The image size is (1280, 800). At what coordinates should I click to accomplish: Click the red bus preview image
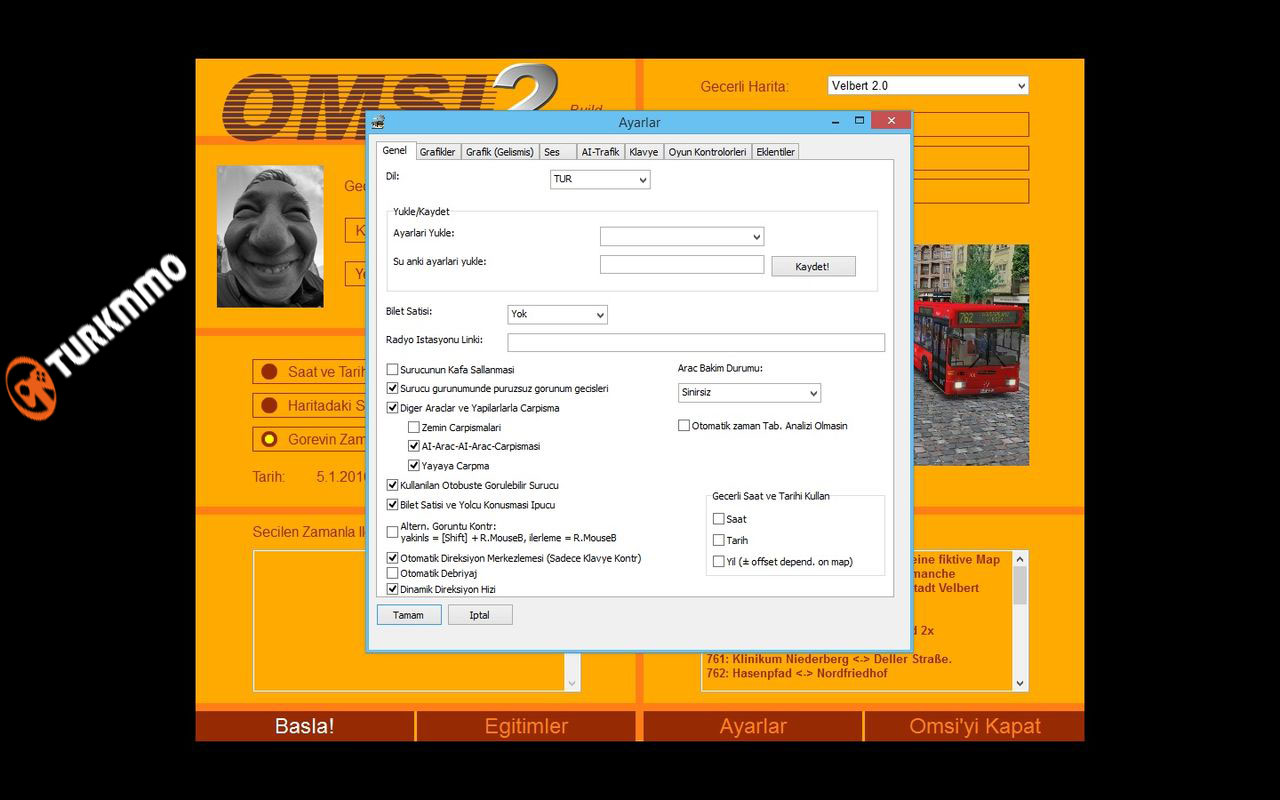tap(971, 355)
